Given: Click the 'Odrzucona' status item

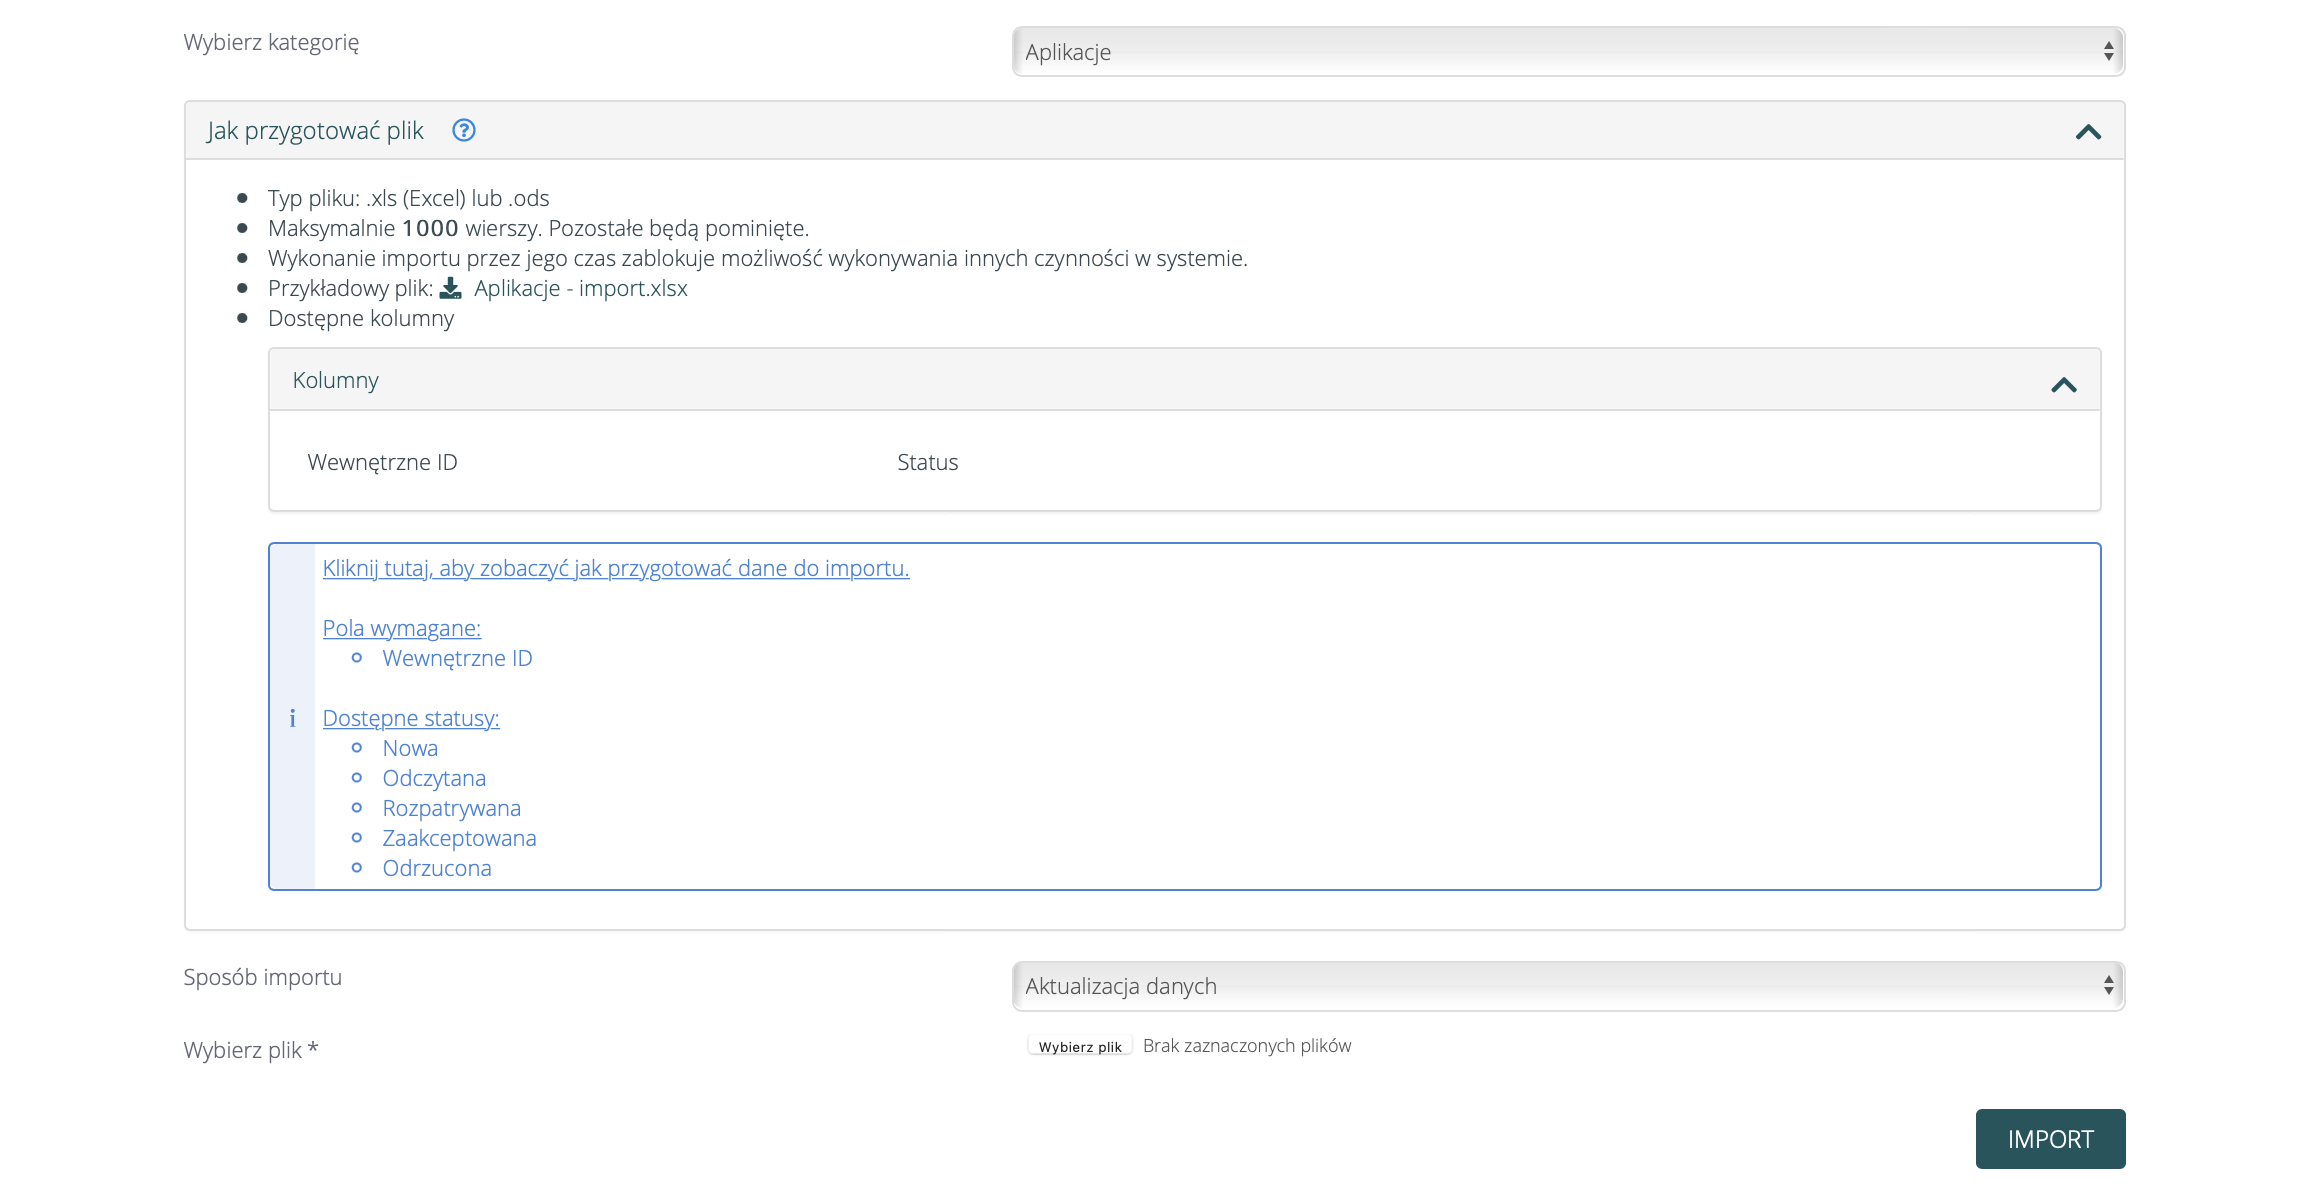Looking at the screenshot, I should [436, 868].
